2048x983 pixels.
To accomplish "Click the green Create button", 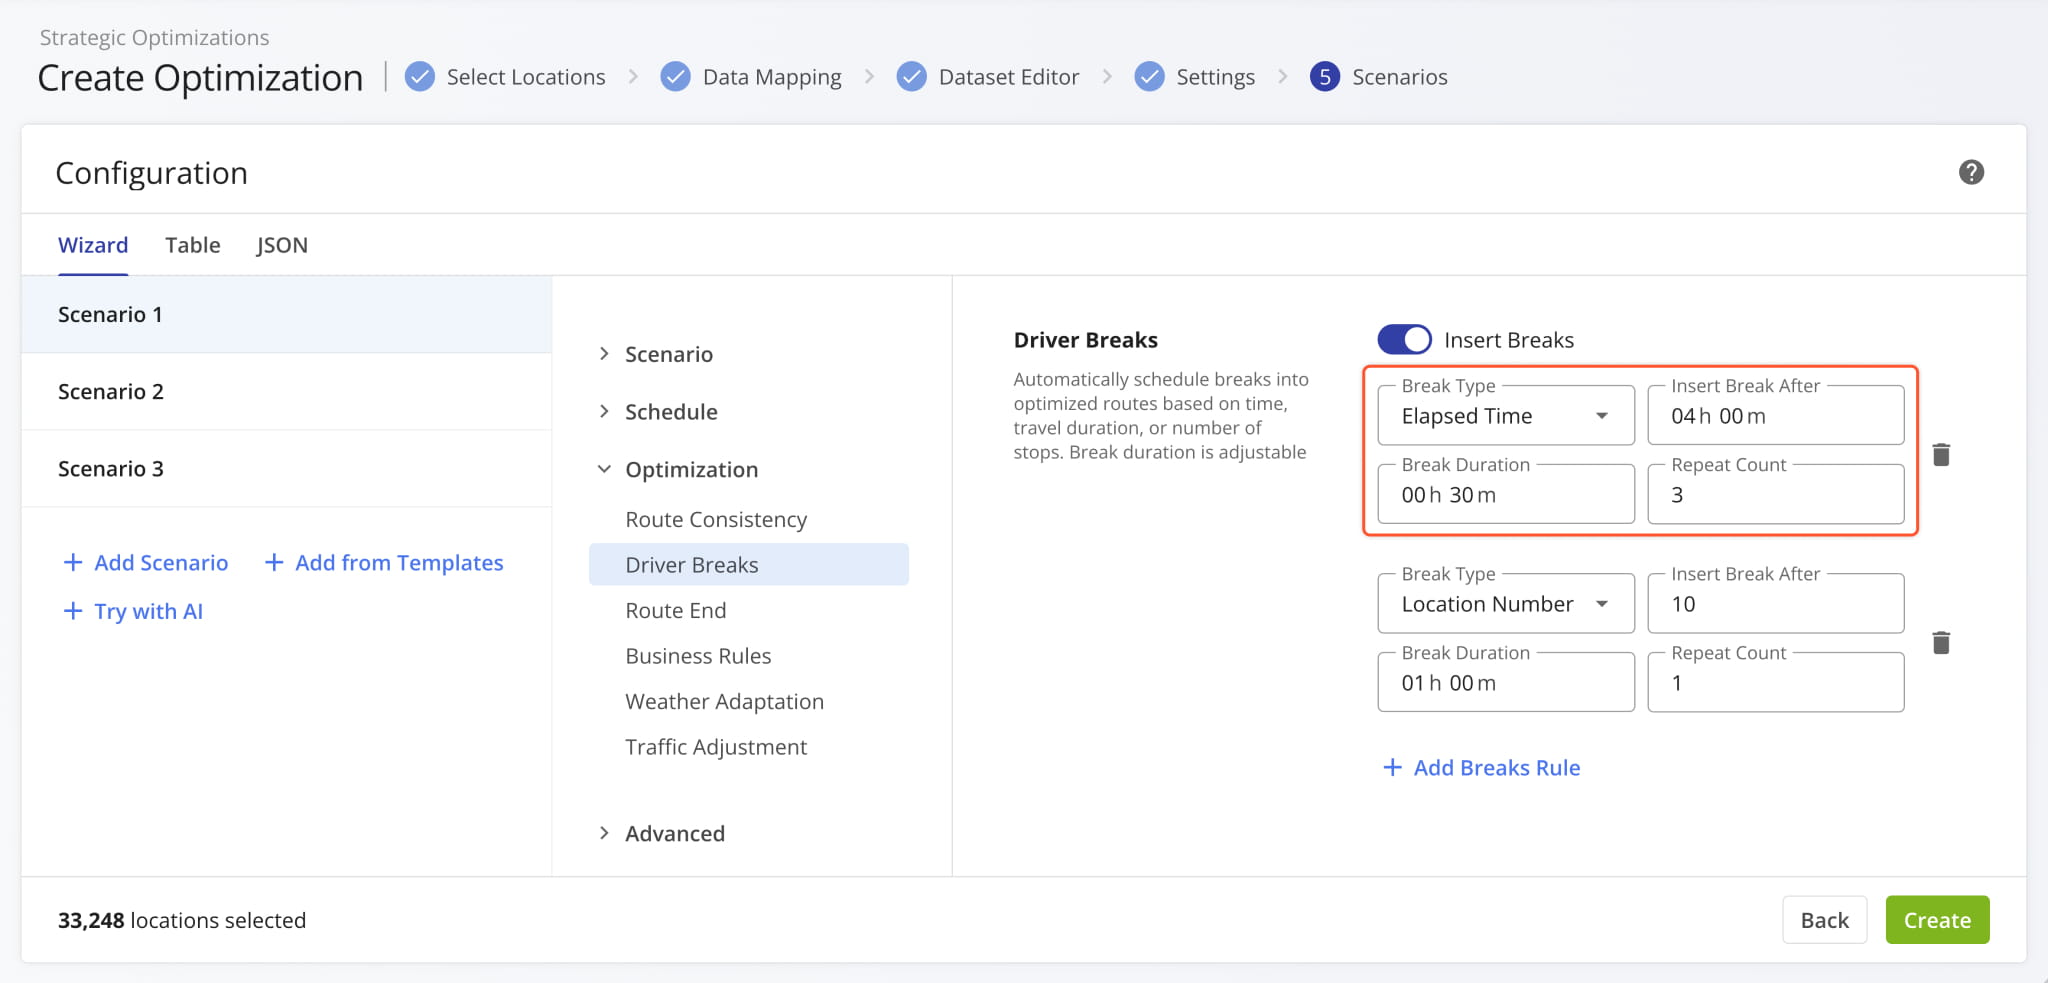I will click(x=1936, y=920).
